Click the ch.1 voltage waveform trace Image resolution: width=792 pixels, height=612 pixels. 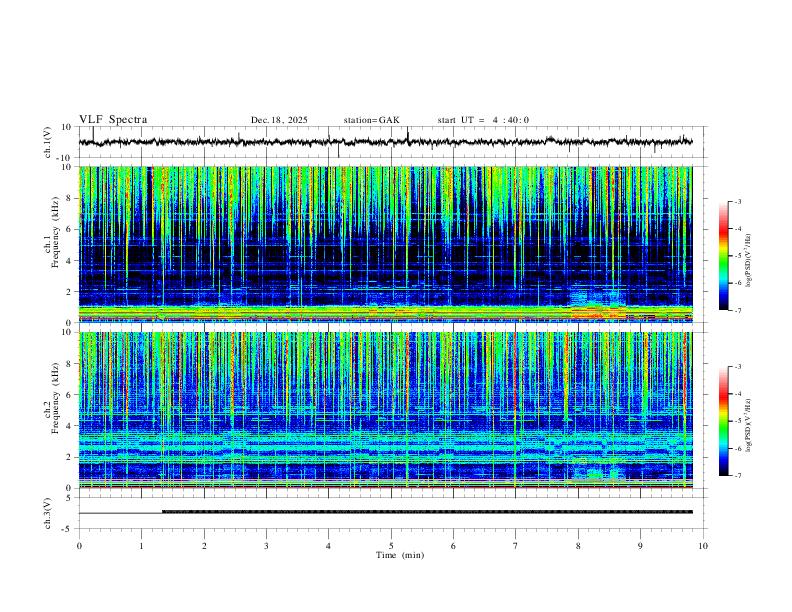pyautogui.click(x=386, y=142)
